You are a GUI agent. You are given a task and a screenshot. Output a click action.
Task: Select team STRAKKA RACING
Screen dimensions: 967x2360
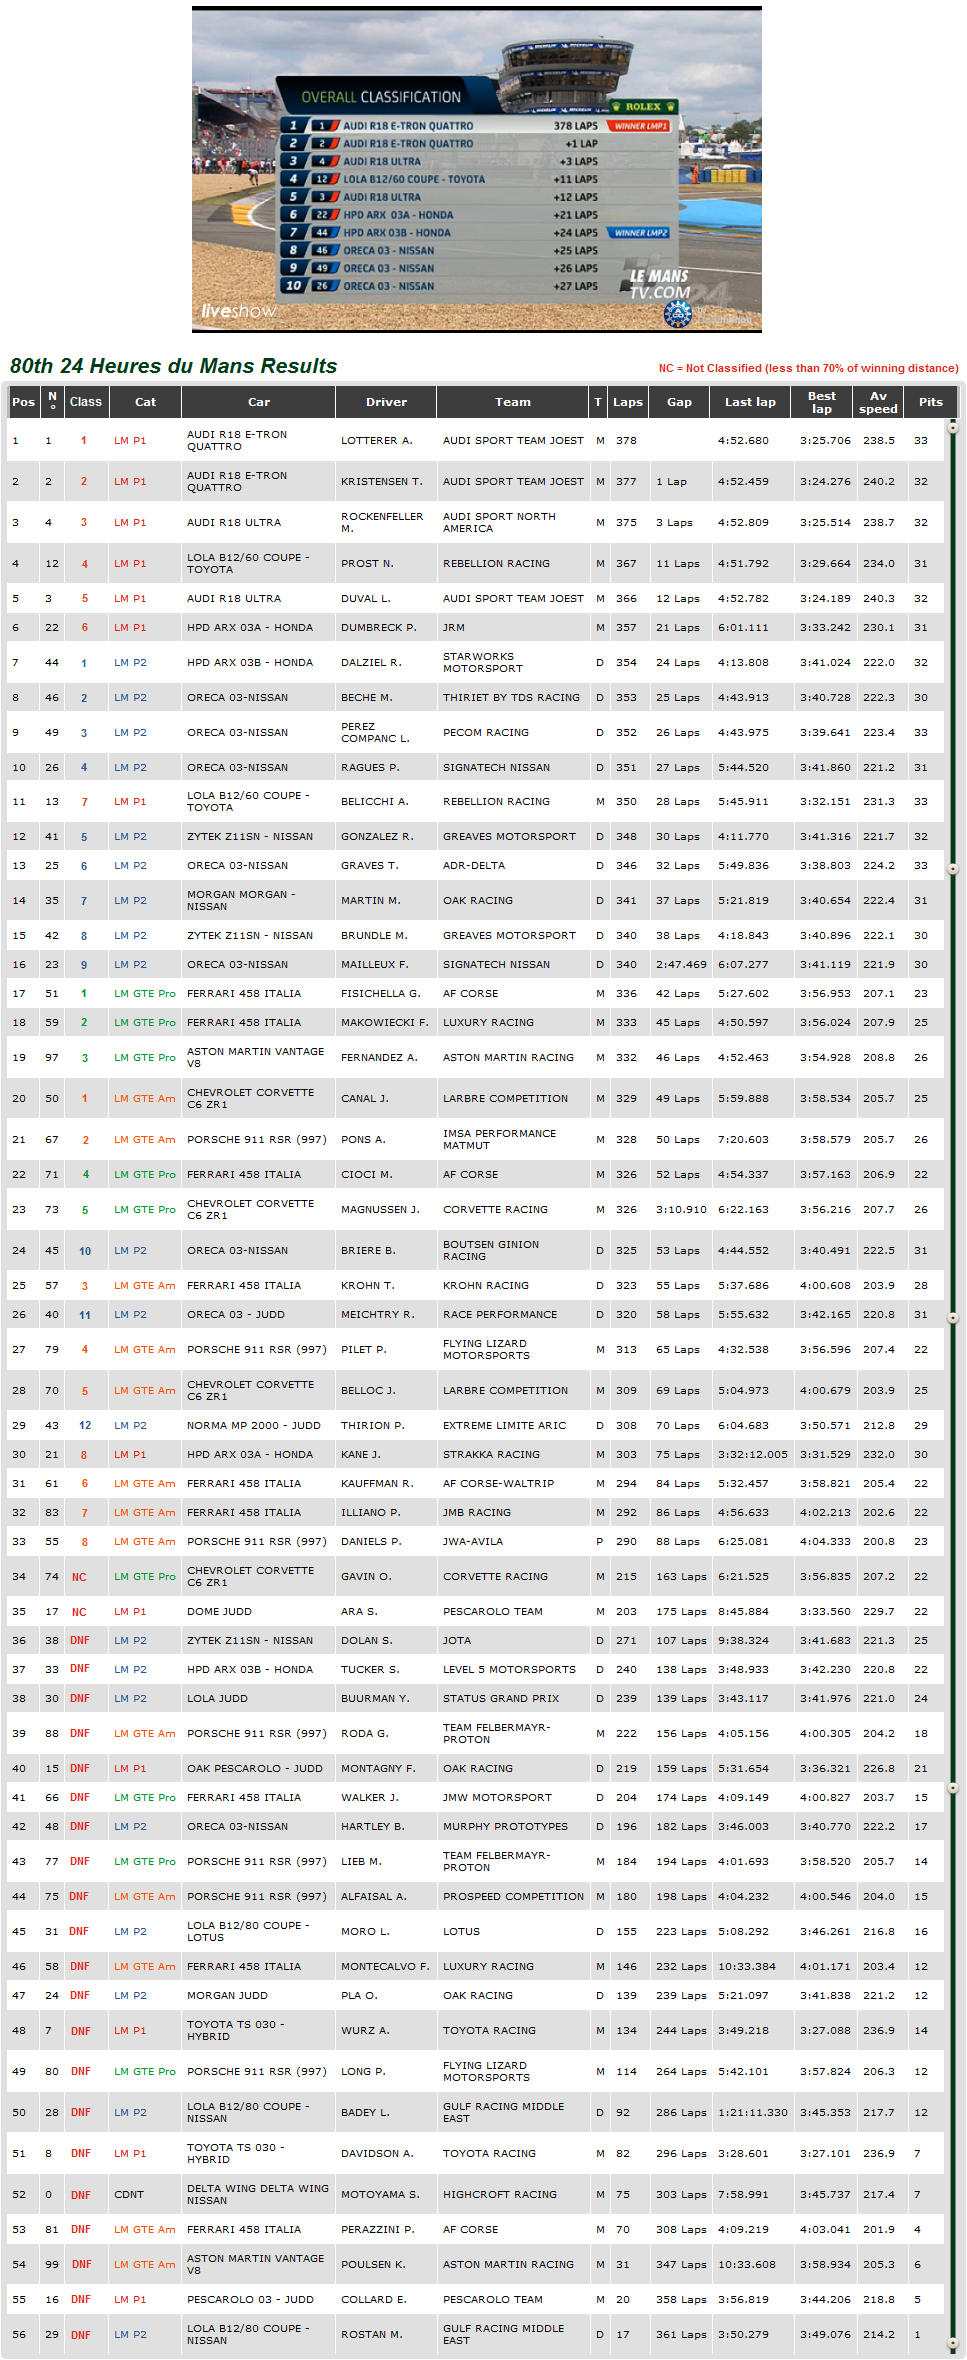point(491,1454)
